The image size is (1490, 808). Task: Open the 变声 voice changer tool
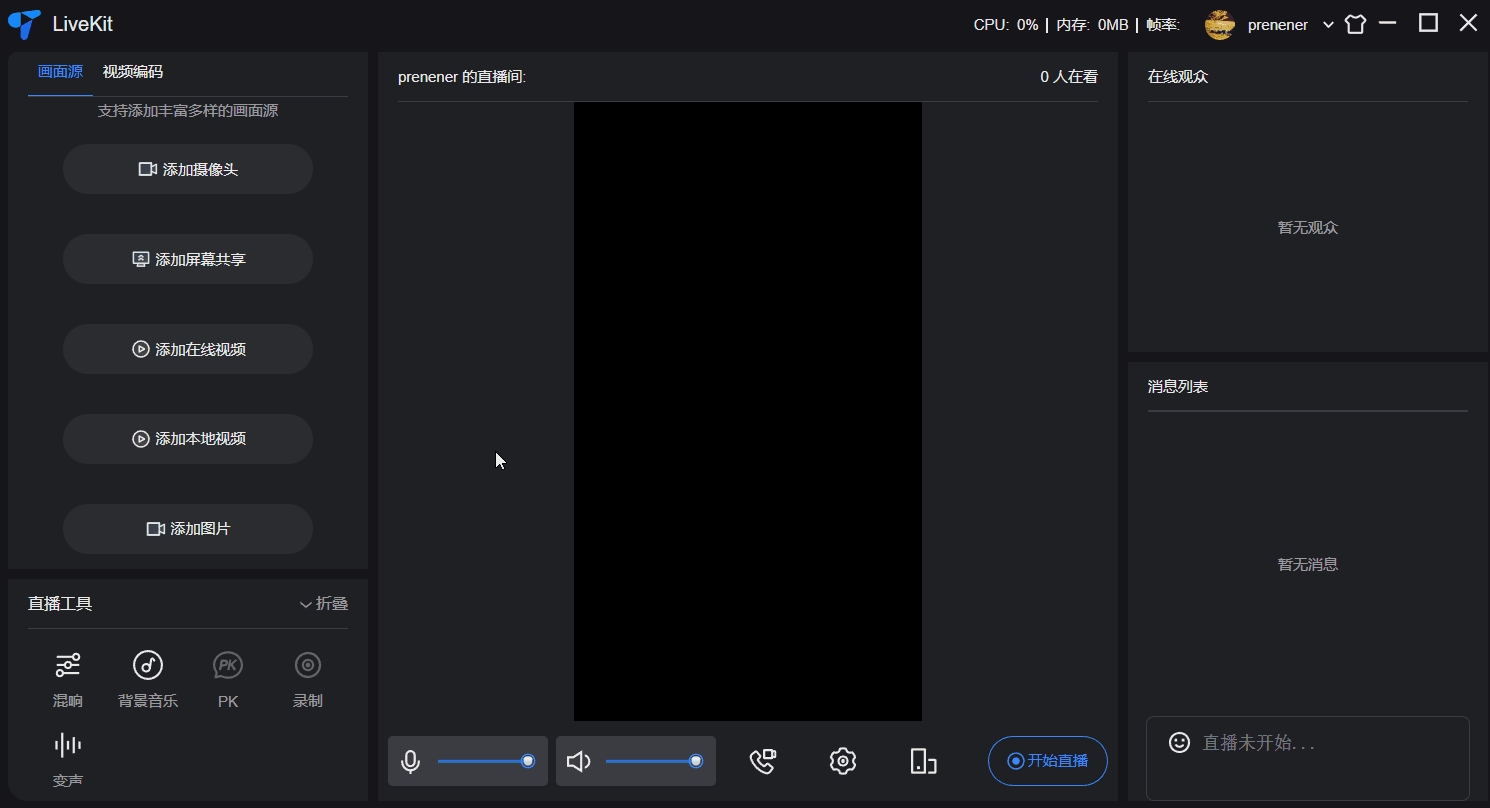(x=68, y=758)
